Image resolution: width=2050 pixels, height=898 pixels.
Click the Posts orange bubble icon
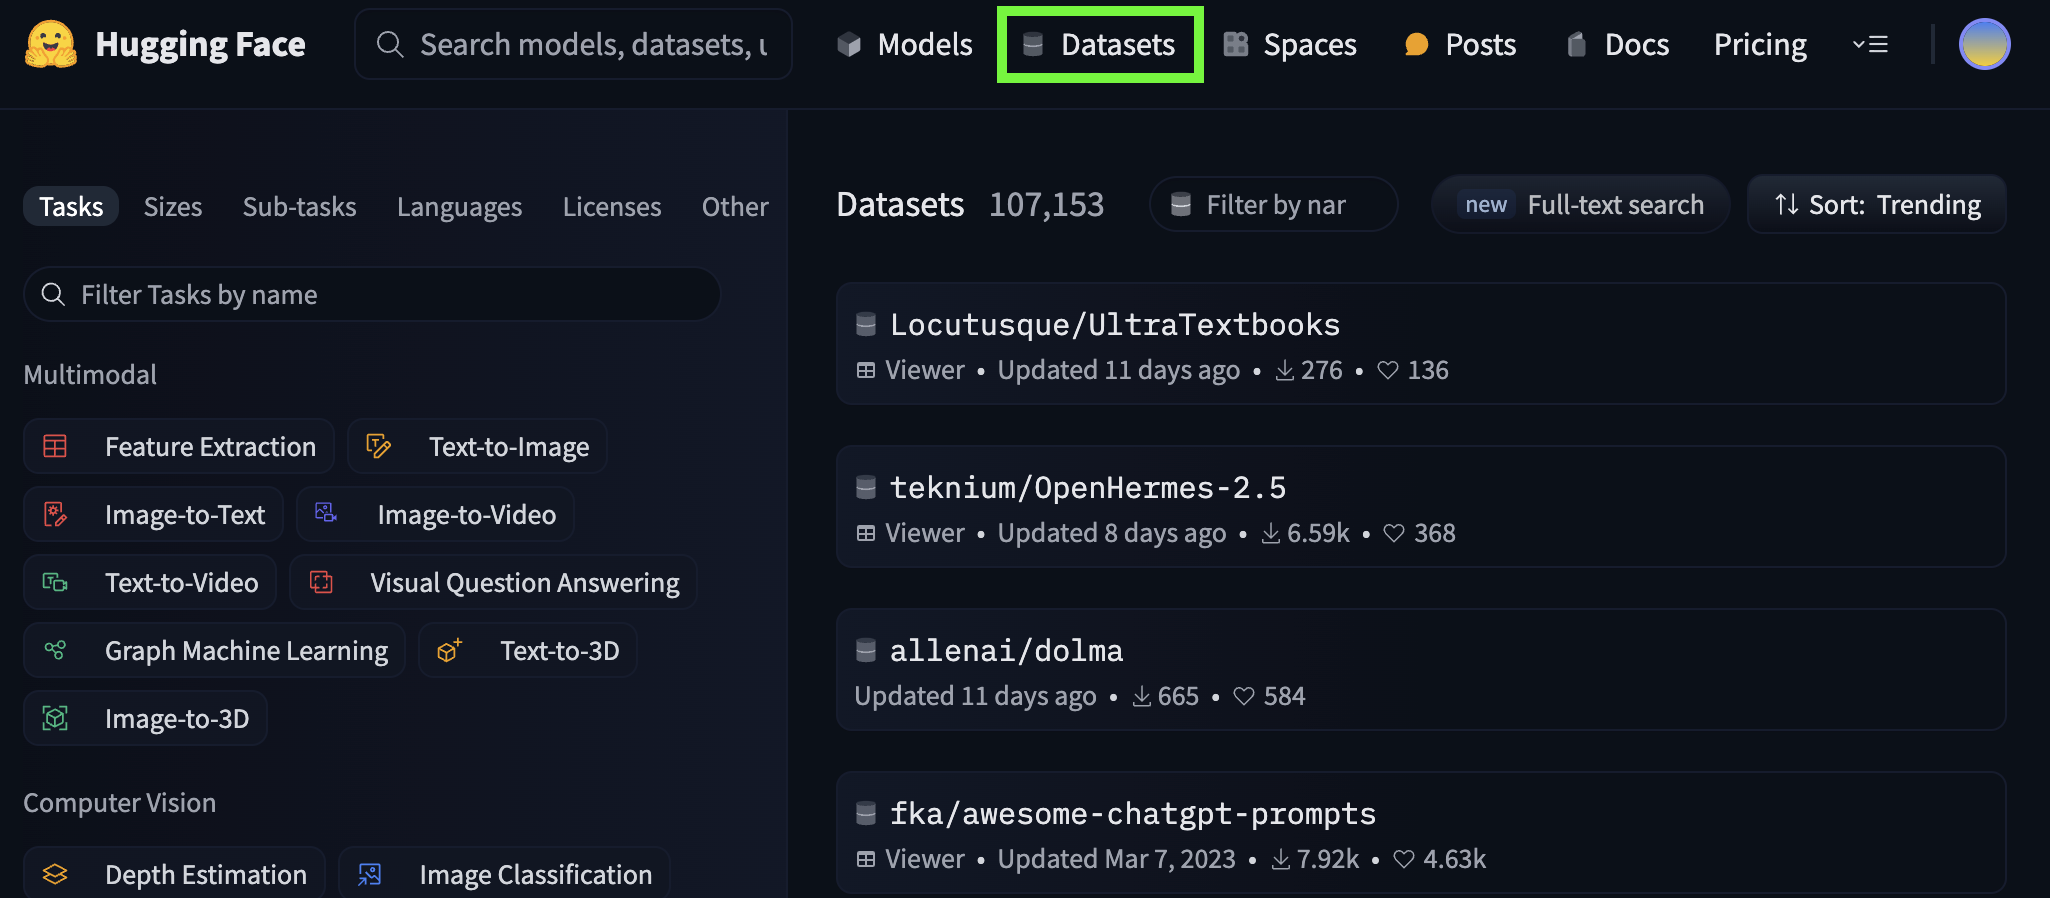click(1416, 44)
